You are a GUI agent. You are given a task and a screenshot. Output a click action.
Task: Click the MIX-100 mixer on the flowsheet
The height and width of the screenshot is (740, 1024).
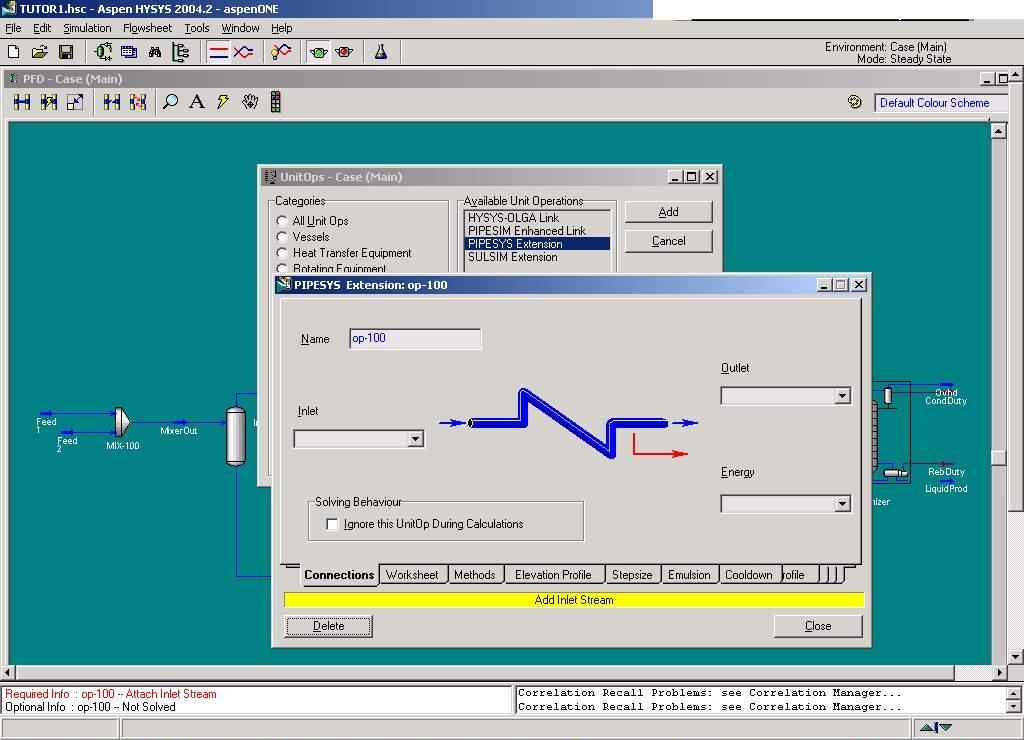point(122,423)
